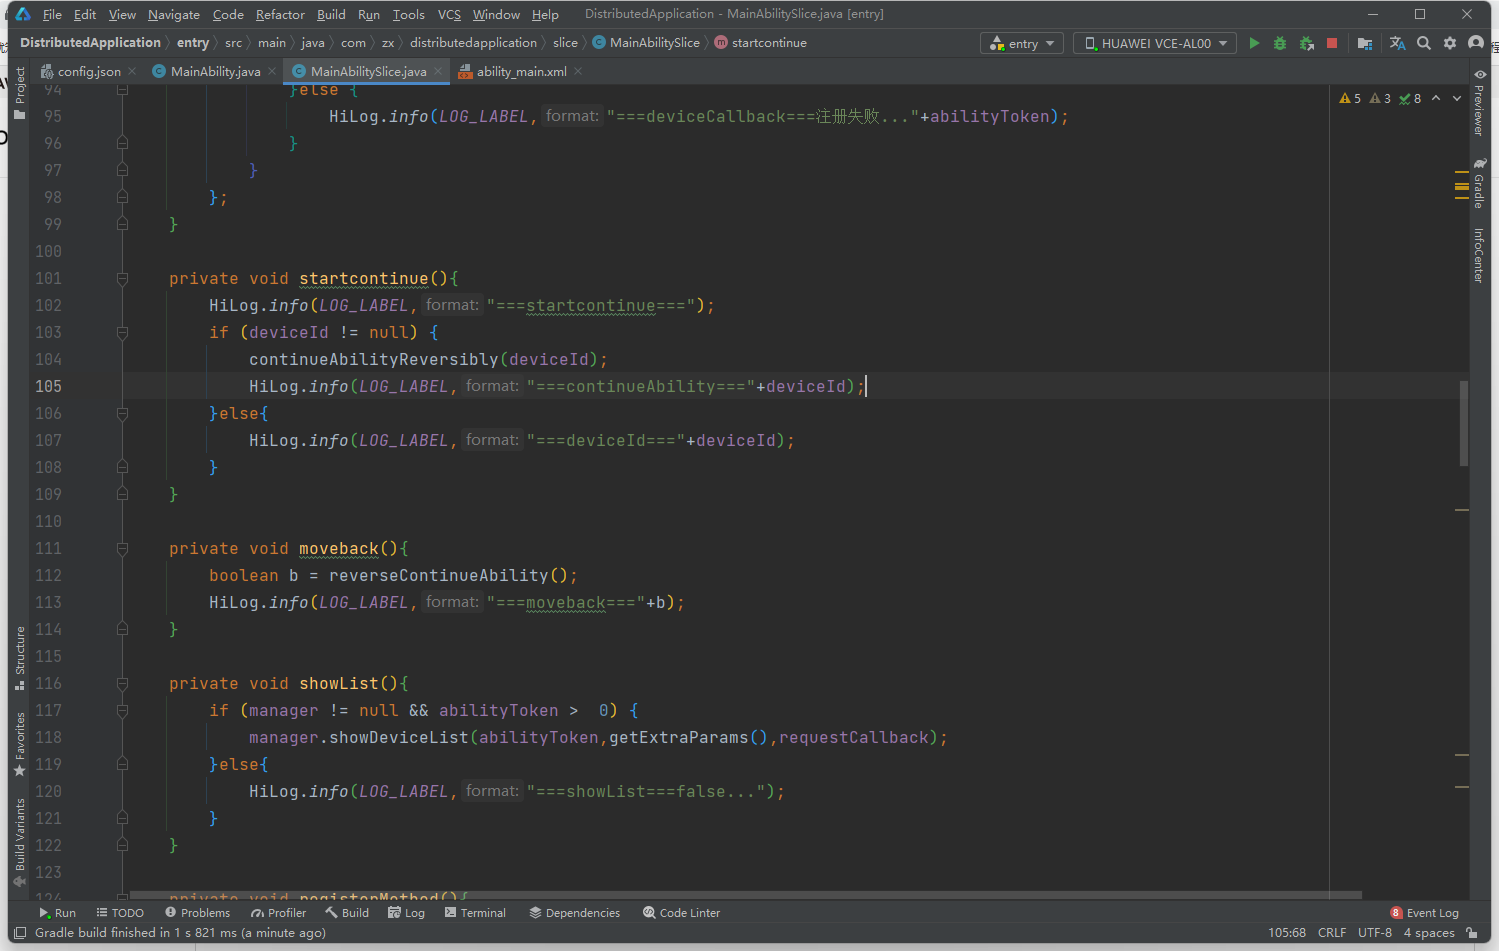1499x951 pixels.
Task: Click the vertical editor scrollbar thumb
Action: 1464,423
